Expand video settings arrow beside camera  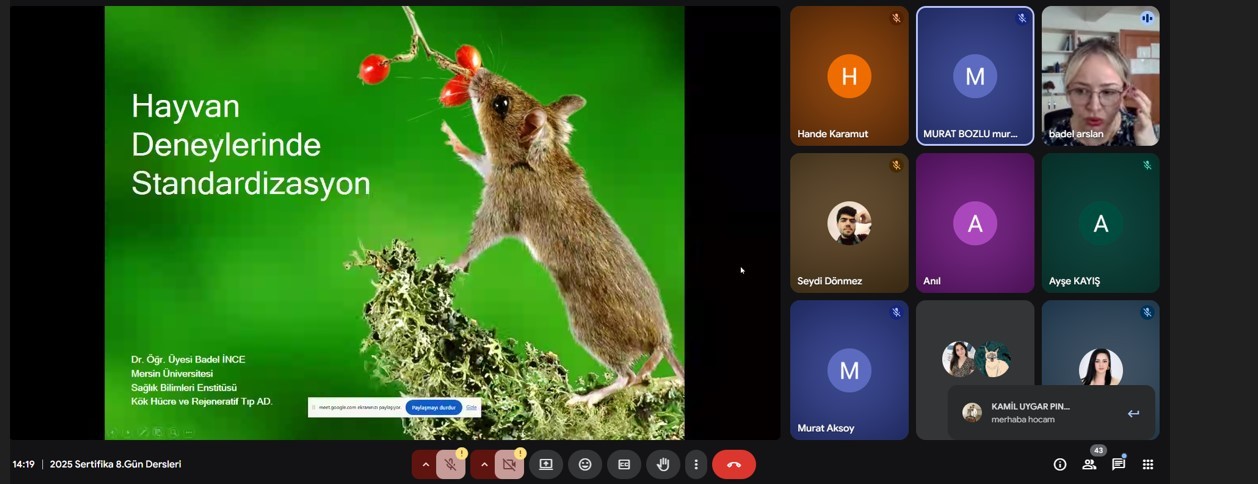tap(484, 464)
